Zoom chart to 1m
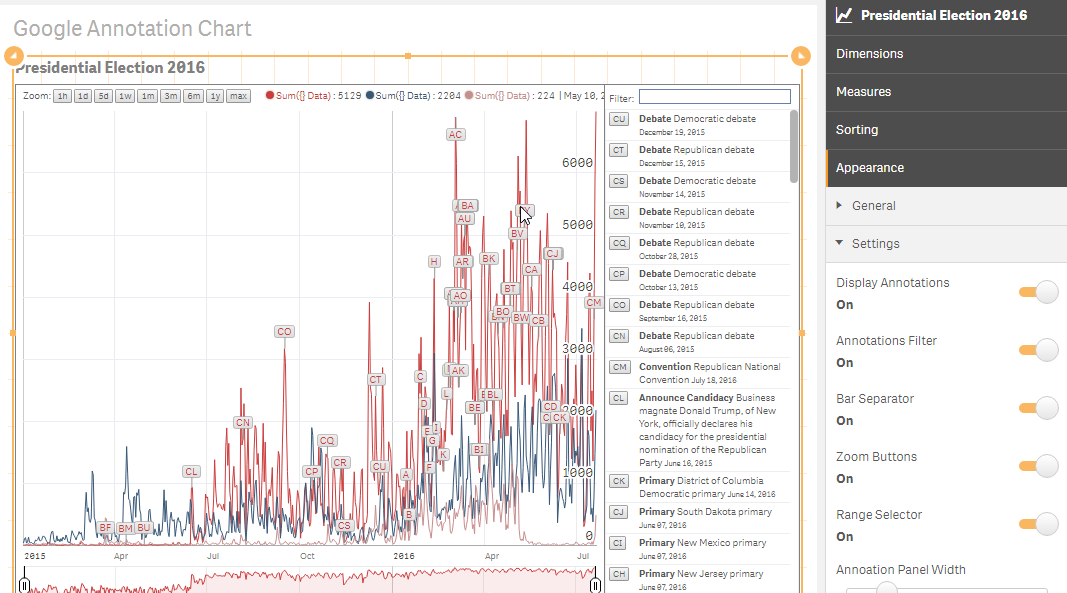The image size is (1067, 593). pos(148,96)
